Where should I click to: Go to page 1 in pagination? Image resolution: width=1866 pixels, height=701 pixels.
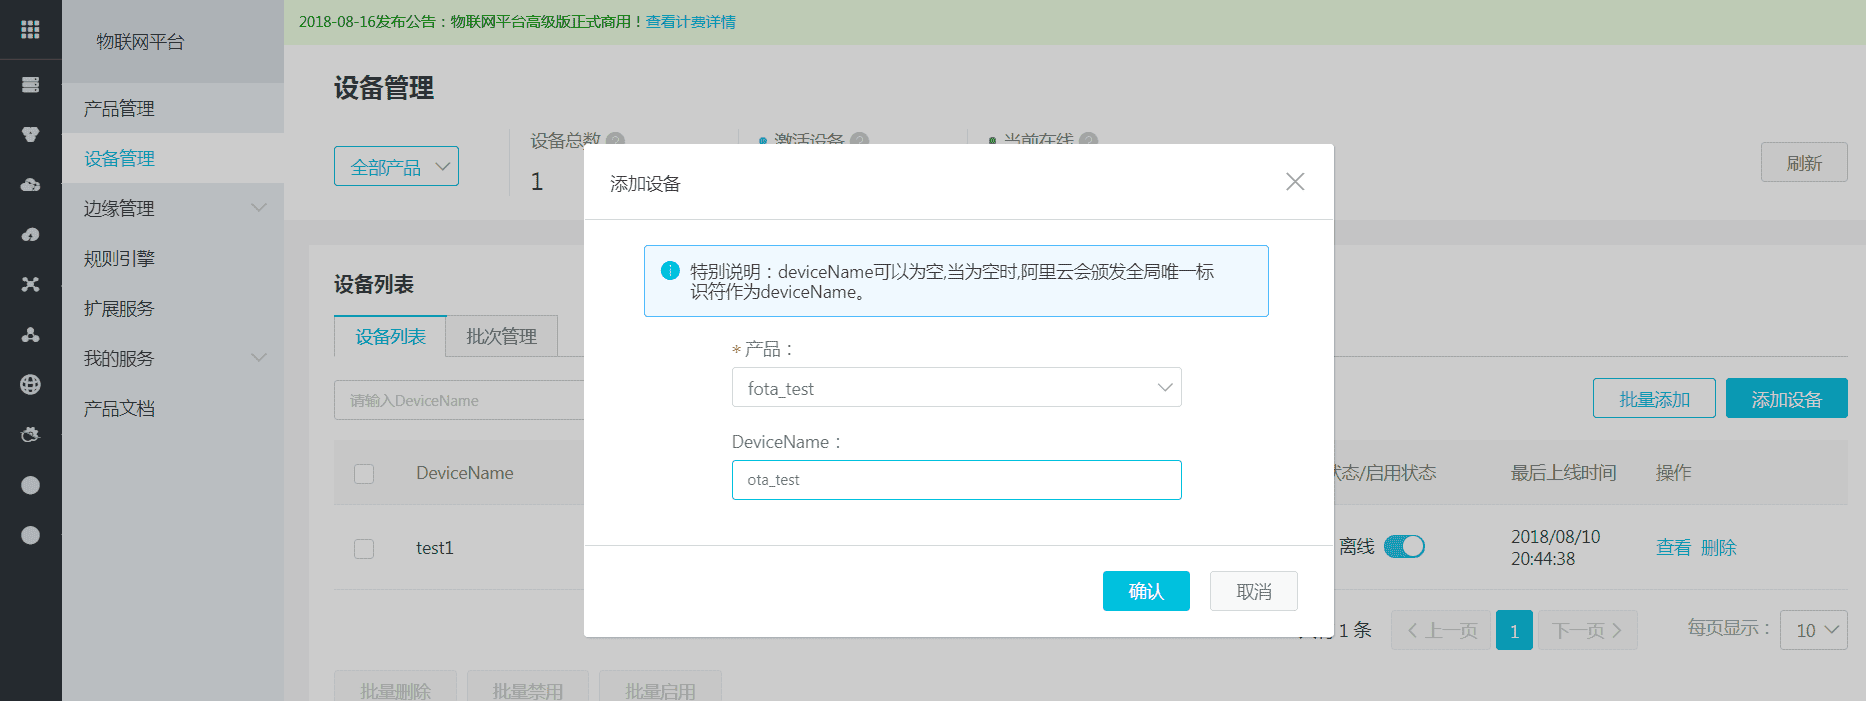pos(1514,630)
